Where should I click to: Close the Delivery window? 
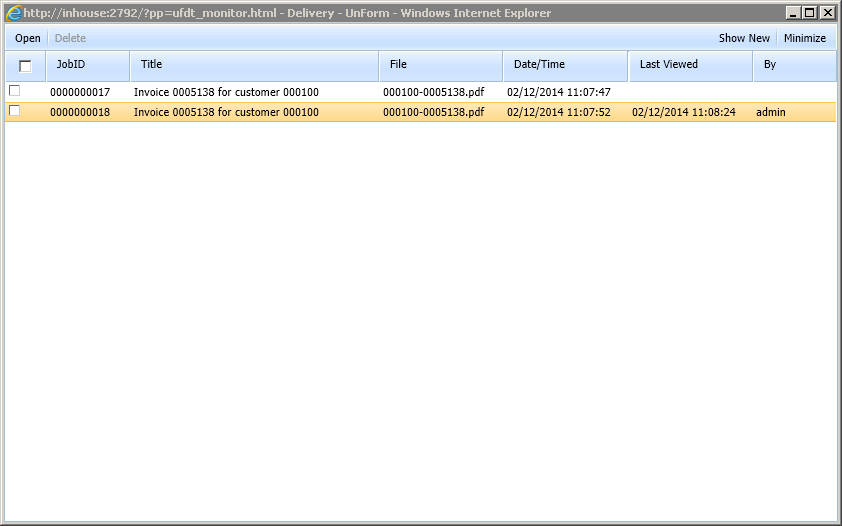[x=826, y=13]
